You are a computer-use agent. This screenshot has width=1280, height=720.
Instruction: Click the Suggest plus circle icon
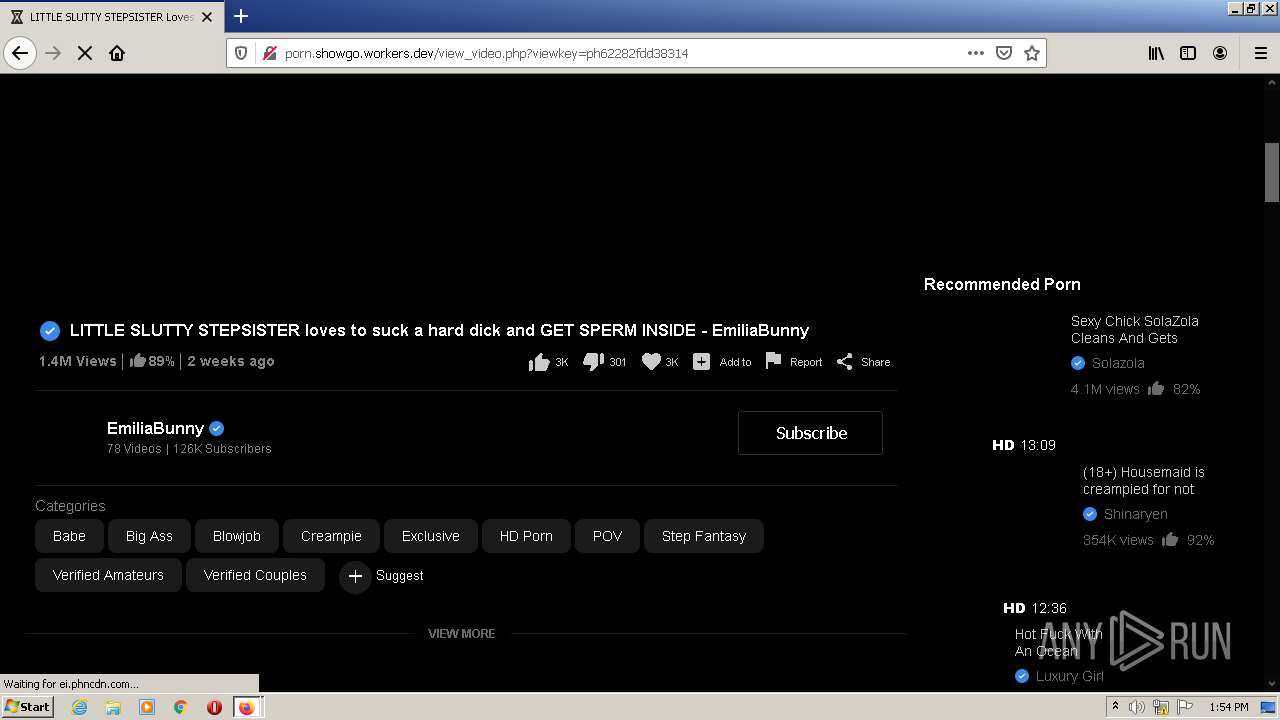tap(355, 576)
